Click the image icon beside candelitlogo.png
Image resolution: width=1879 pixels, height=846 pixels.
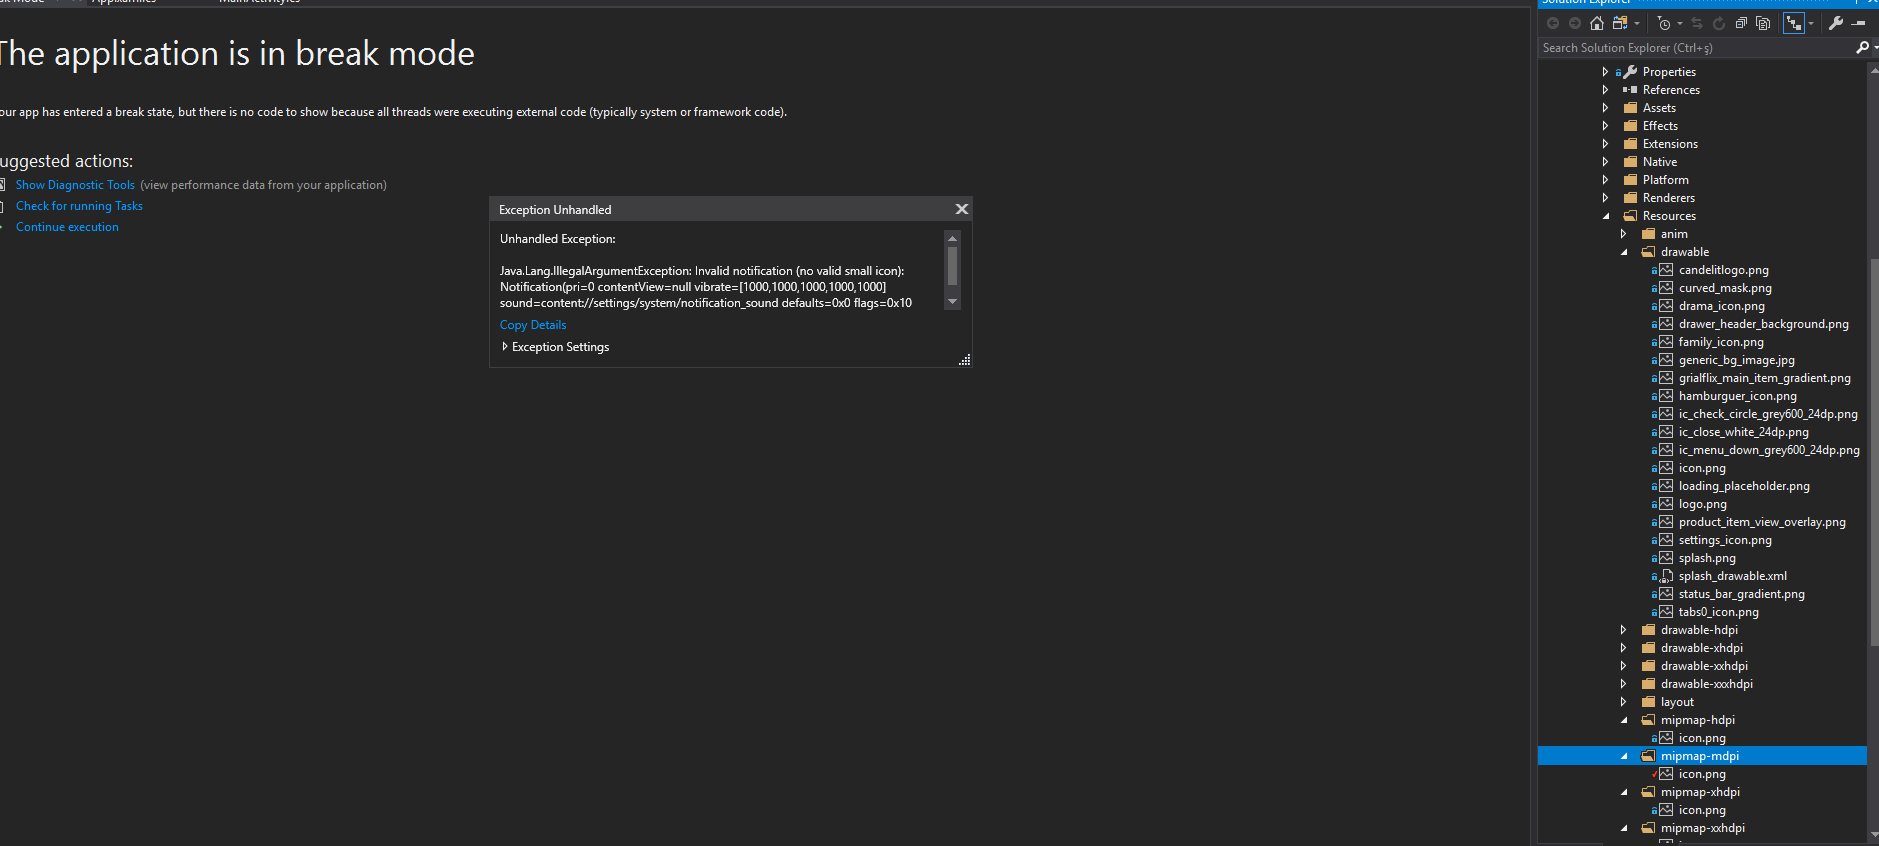click(x=1666, y=270)
